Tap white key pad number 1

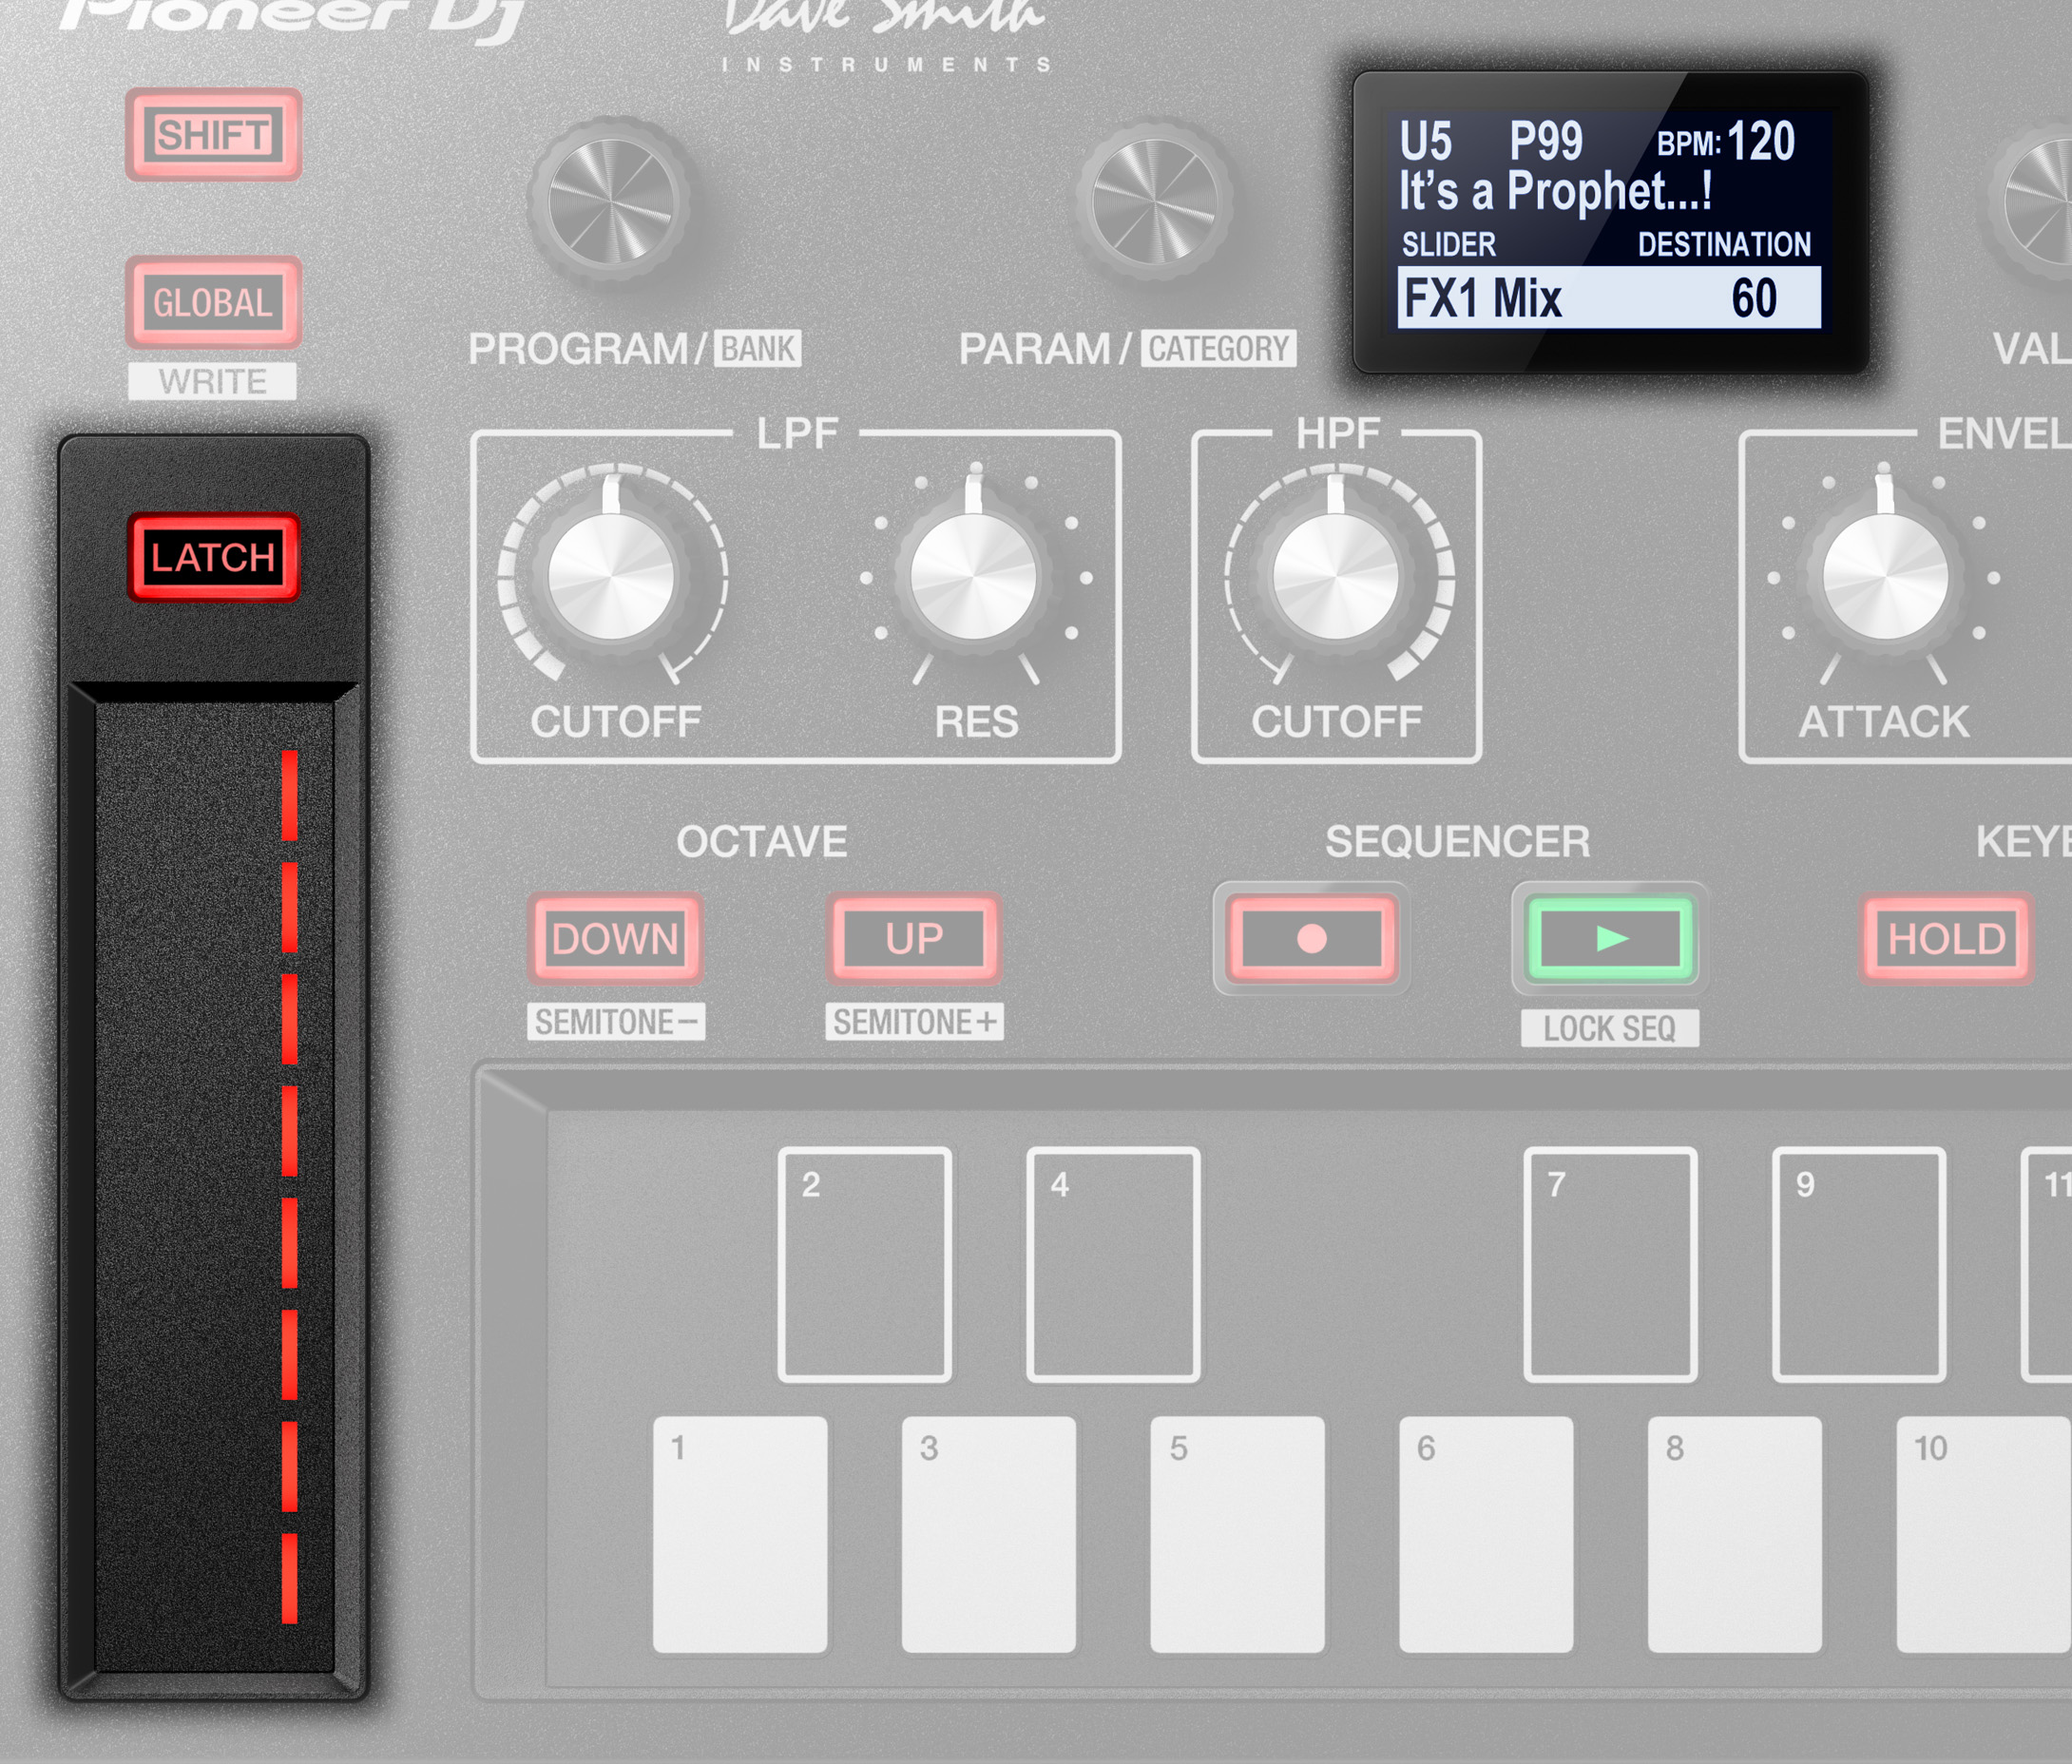click(x=740, y=1534)
